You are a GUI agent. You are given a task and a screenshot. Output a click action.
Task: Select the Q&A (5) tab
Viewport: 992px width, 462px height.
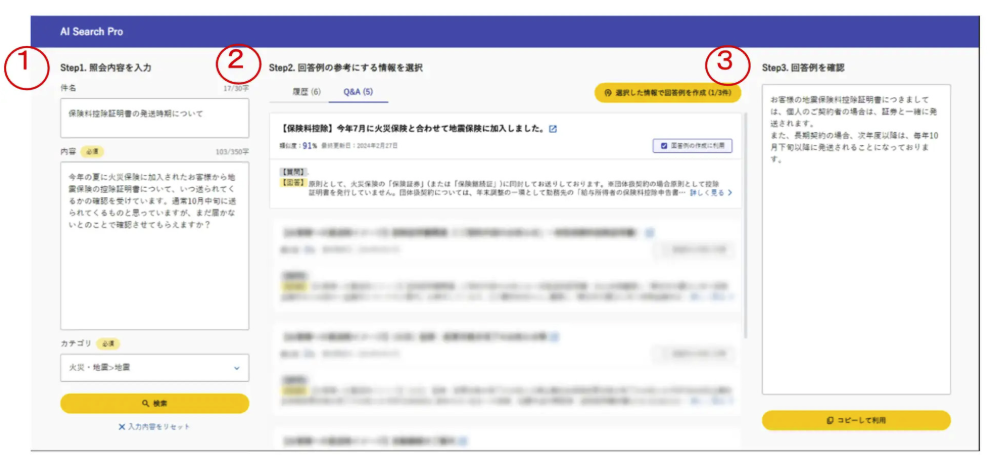(358, 92)
